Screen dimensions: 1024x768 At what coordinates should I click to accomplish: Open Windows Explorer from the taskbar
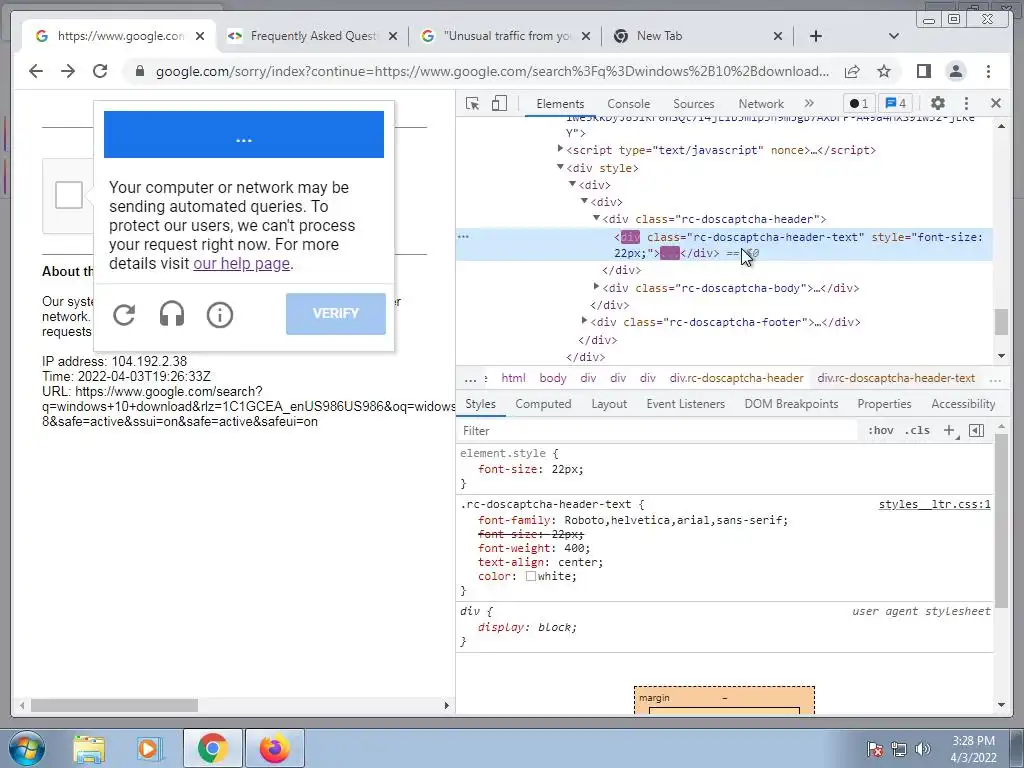point(89,749)
